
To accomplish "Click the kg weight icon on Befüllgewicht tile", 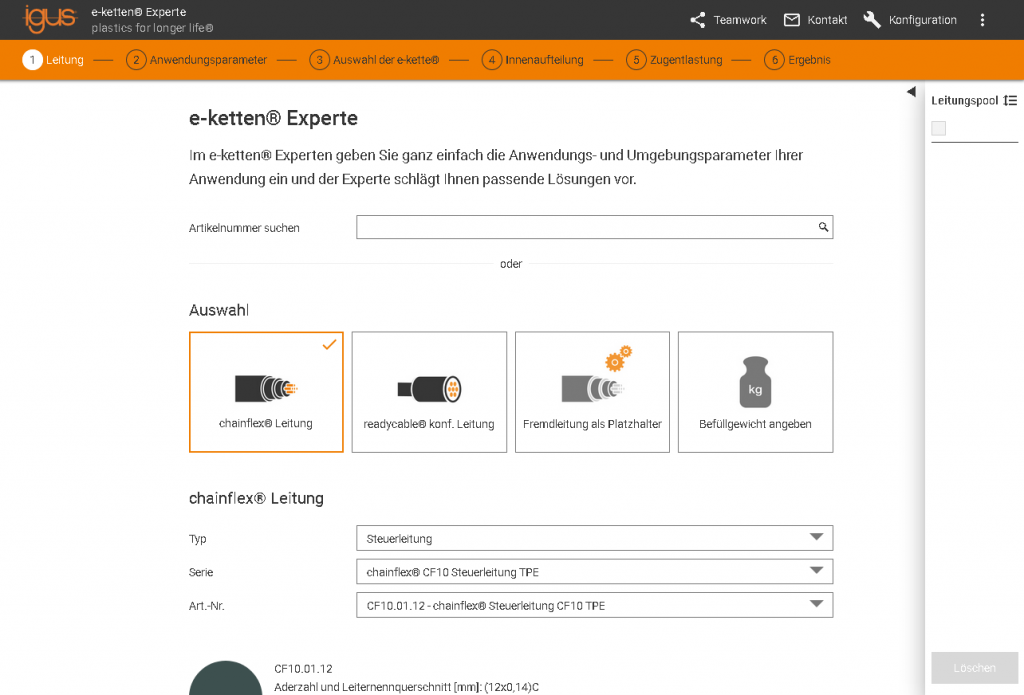I will (755, 379).
